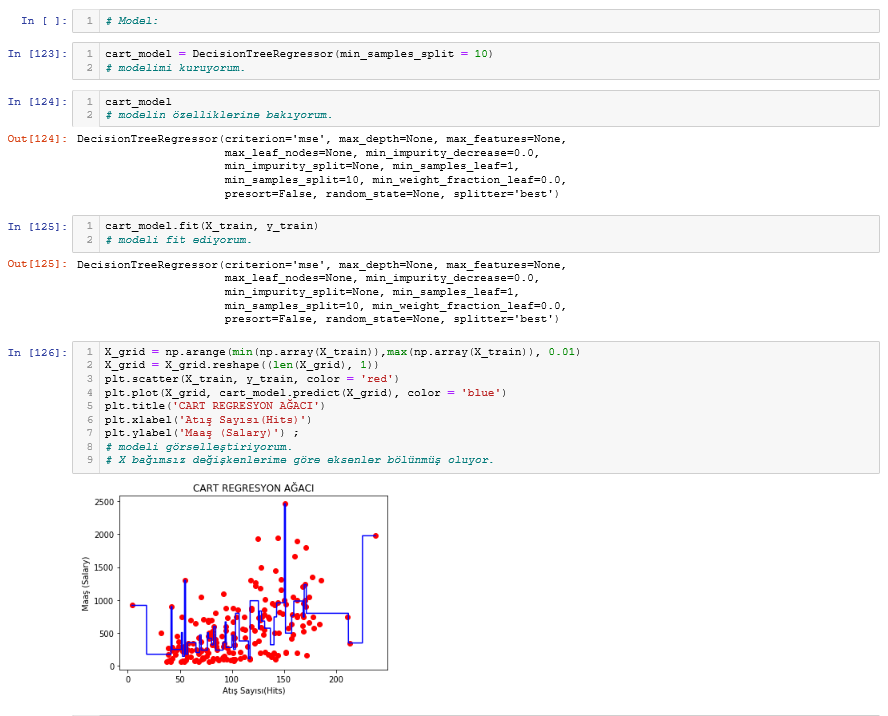Click the 'cart_model' line in cell In [124]
Screen dimensions: 888x716
(x=138, y=102)
